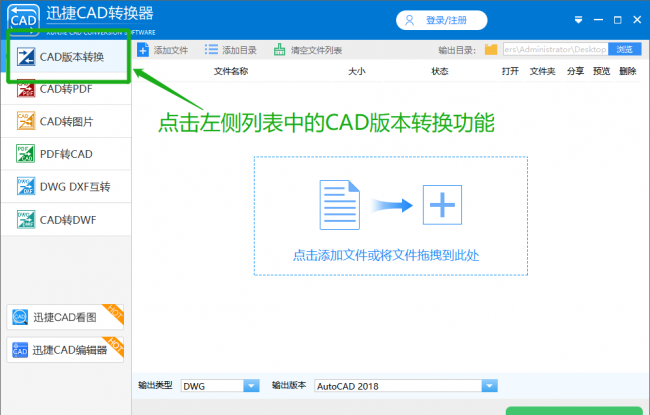The image size is (650, 415).
Task: Click the 删除 column header
Action: click(x=628, y=71)
